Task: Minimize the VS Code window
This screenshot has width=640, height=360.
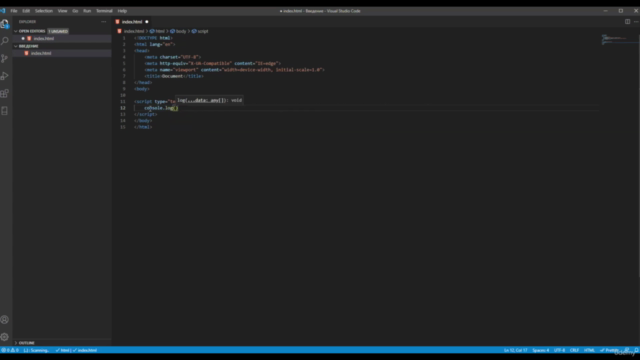Action: [x=605, y=11]
